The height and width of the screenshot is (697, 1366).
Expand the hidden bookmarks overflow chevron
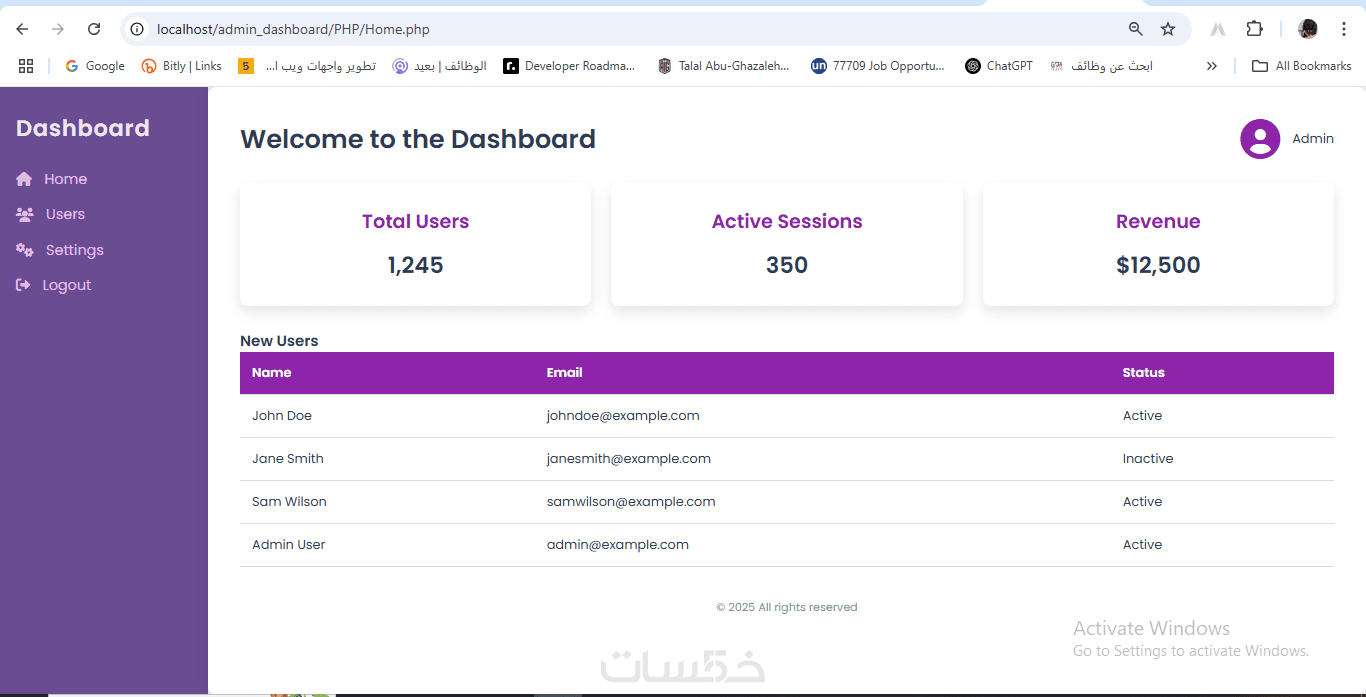point(1212,66)
